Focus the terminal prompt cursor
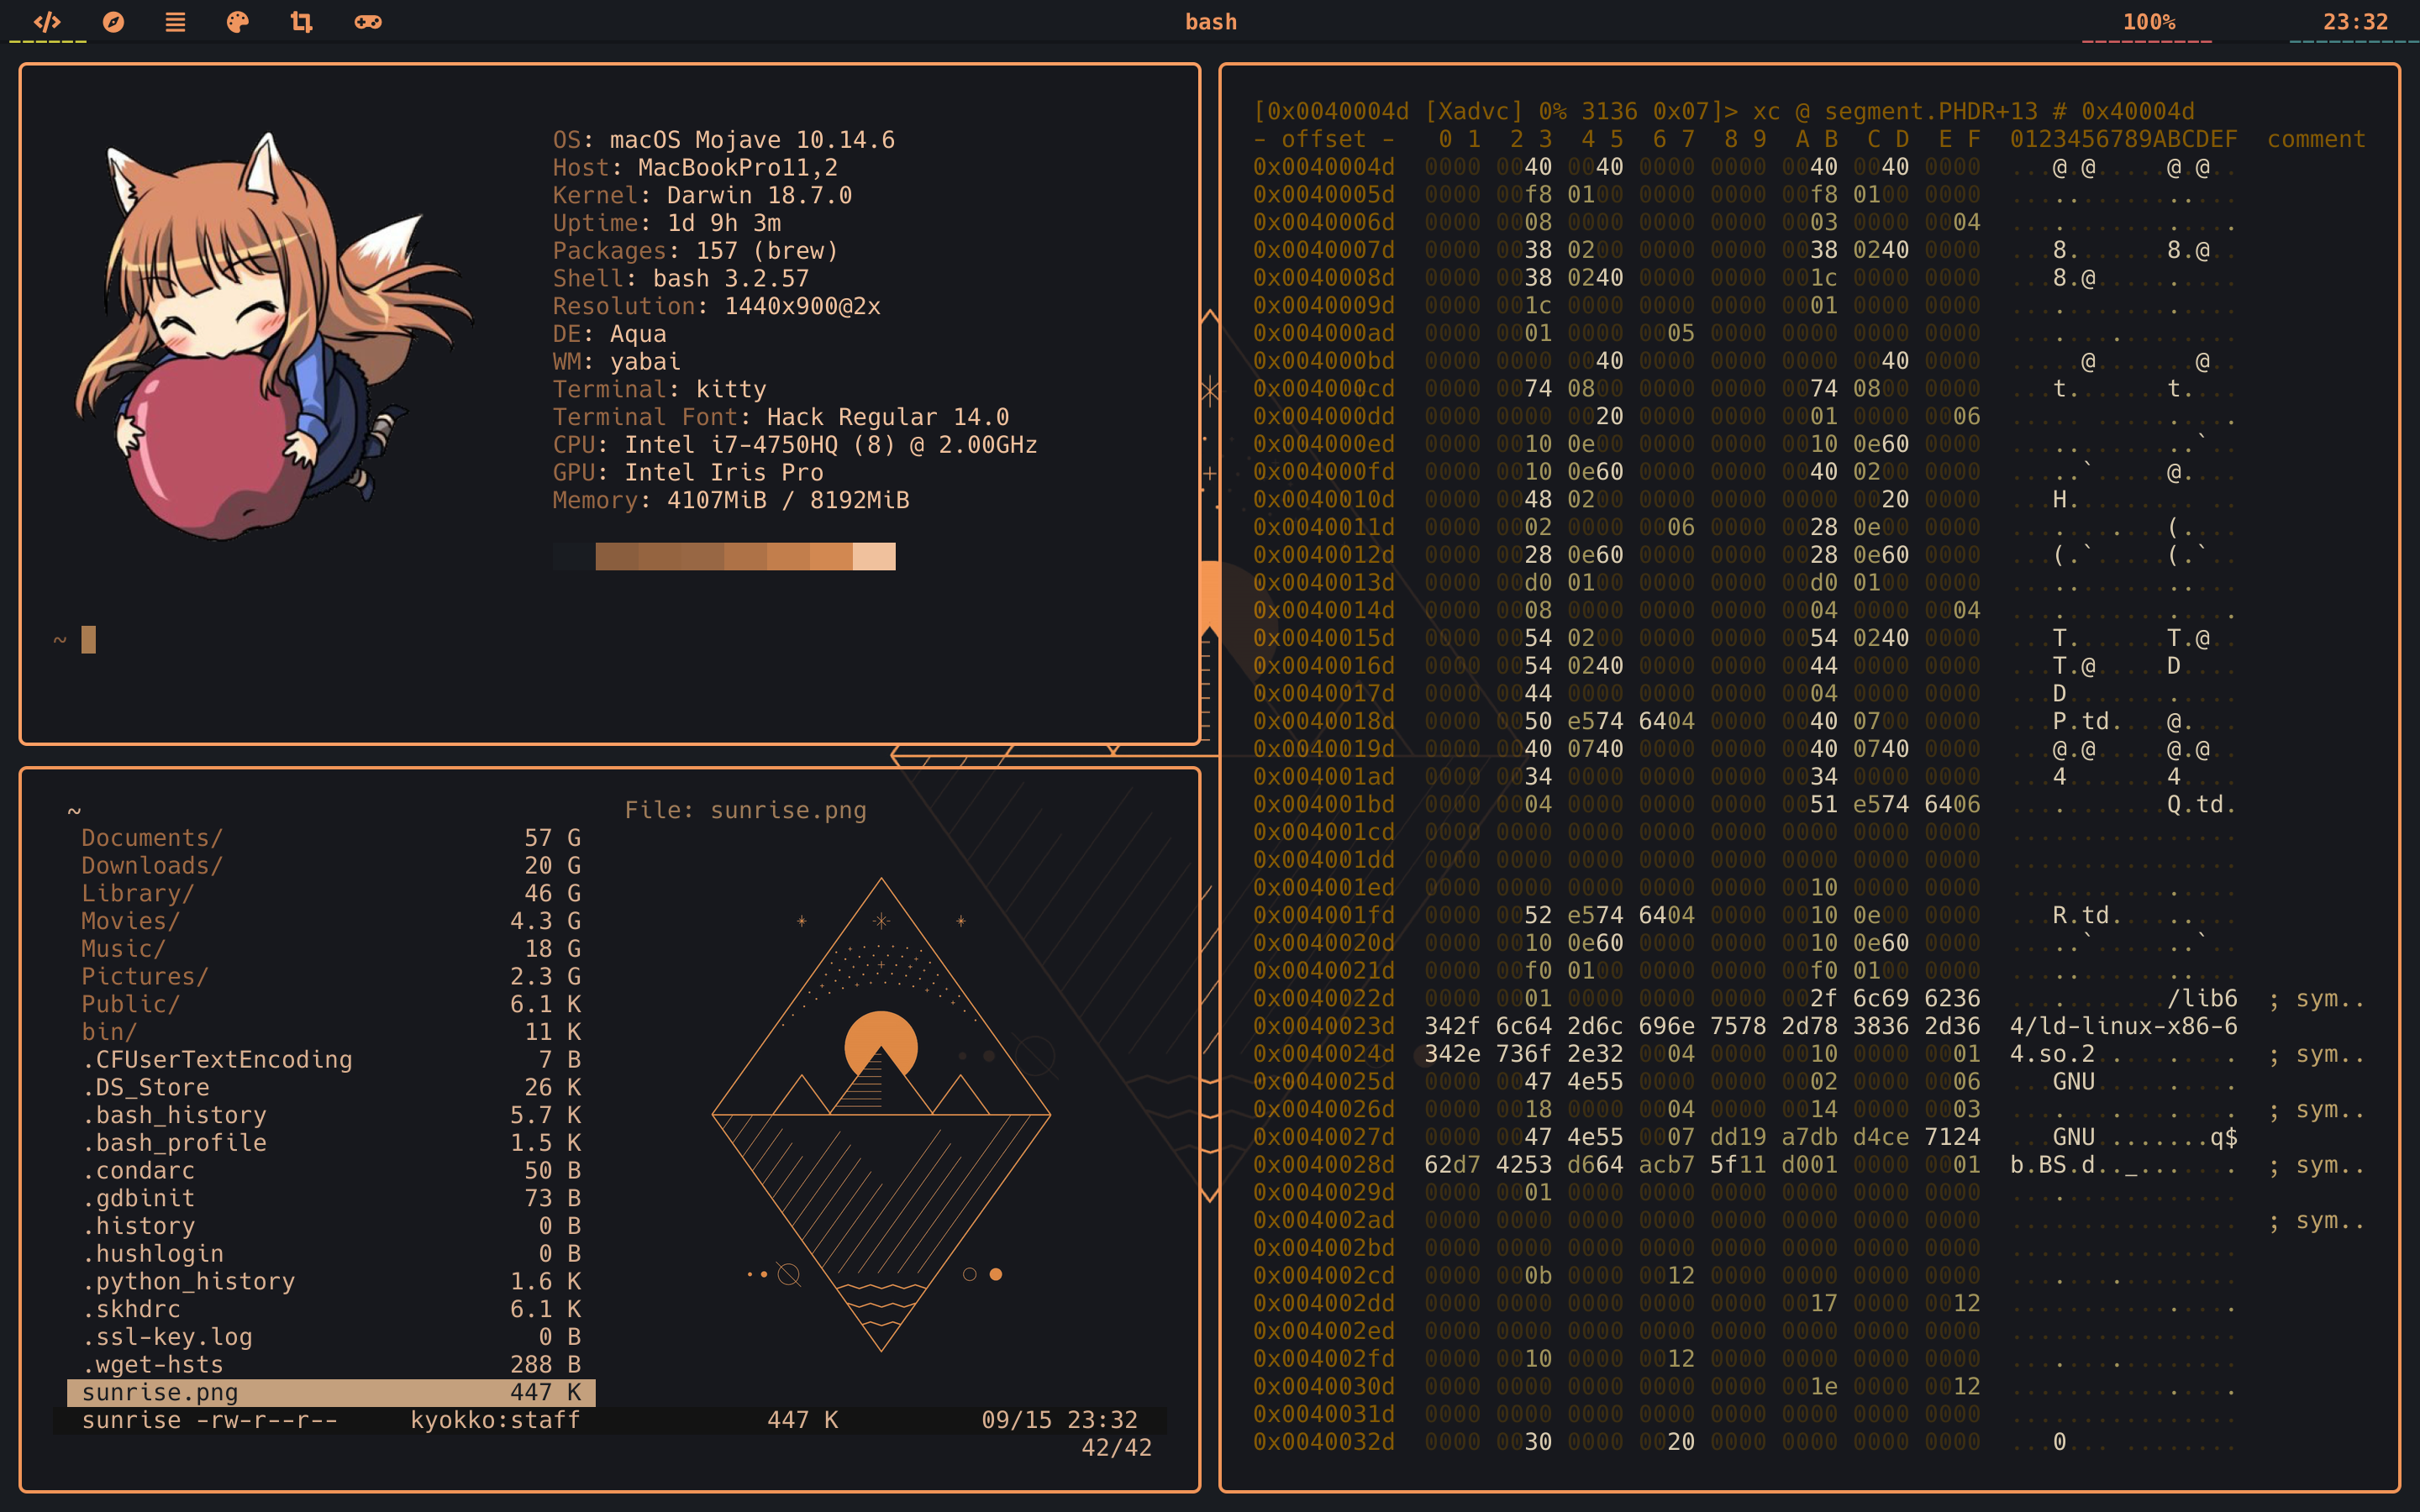The height and width of the screenshot is (1512, 2420). coord(88,639)
